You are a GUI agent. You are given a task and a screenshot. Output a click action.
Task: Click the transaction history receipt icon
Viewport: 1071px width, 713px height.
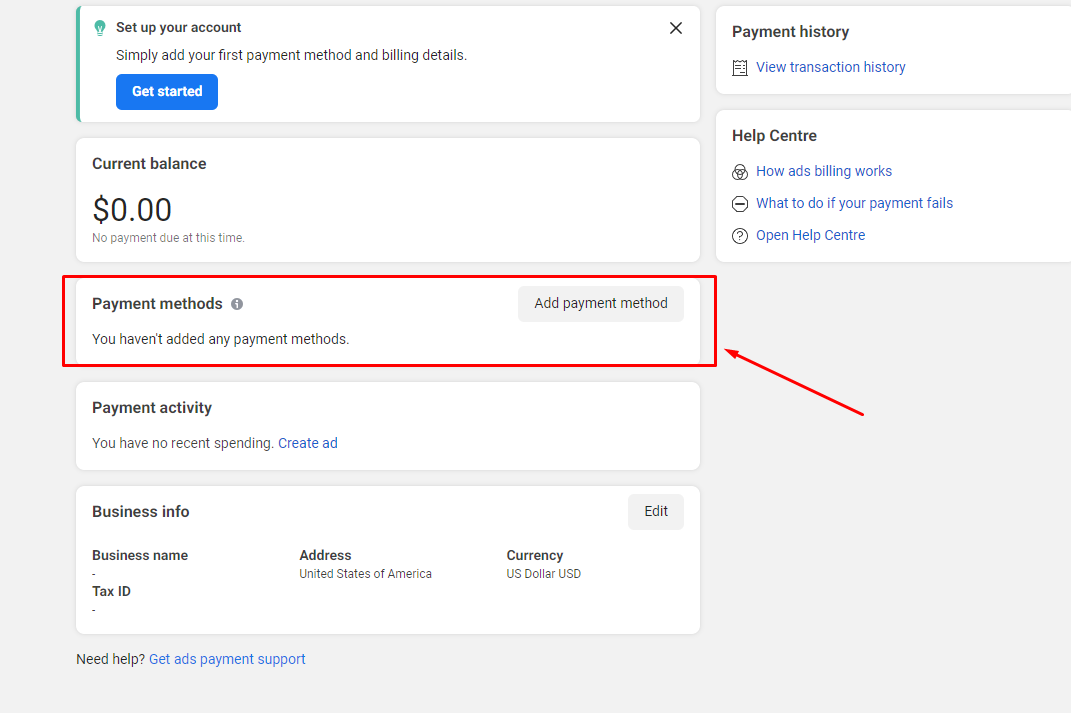tap(740, 68)
